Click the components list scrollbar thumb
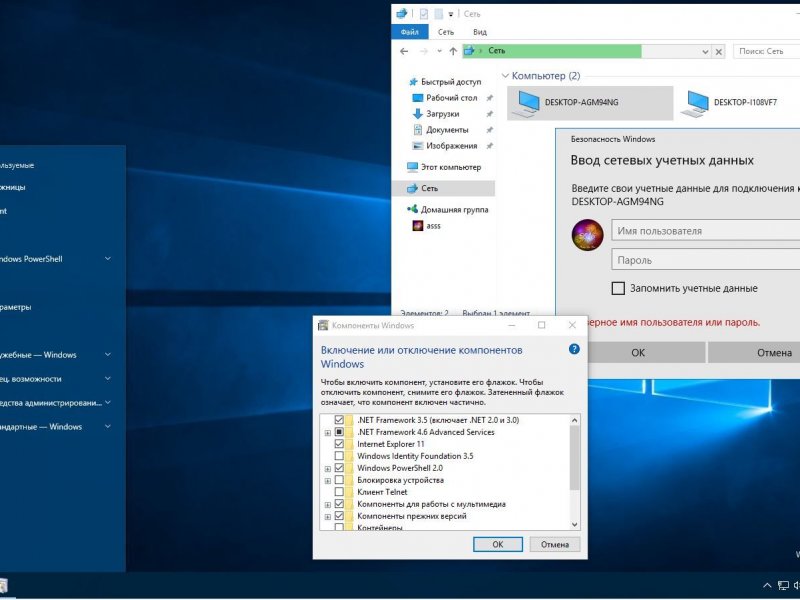This screenshot has width=800, height=600. [x=574, y=458]
